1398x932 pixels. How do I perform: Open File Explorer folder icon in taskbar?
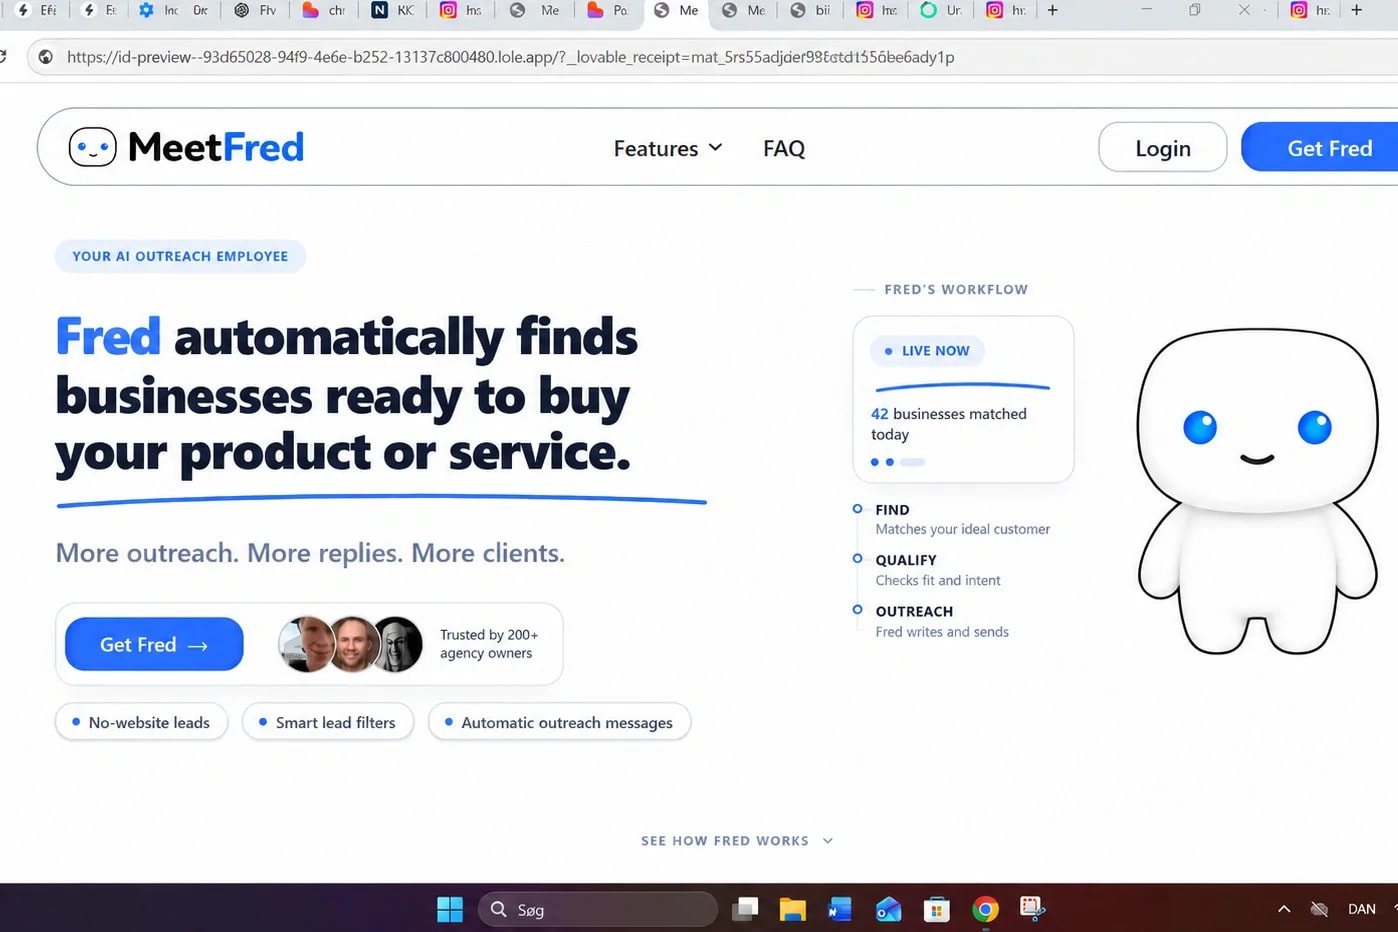pos(793,909)
